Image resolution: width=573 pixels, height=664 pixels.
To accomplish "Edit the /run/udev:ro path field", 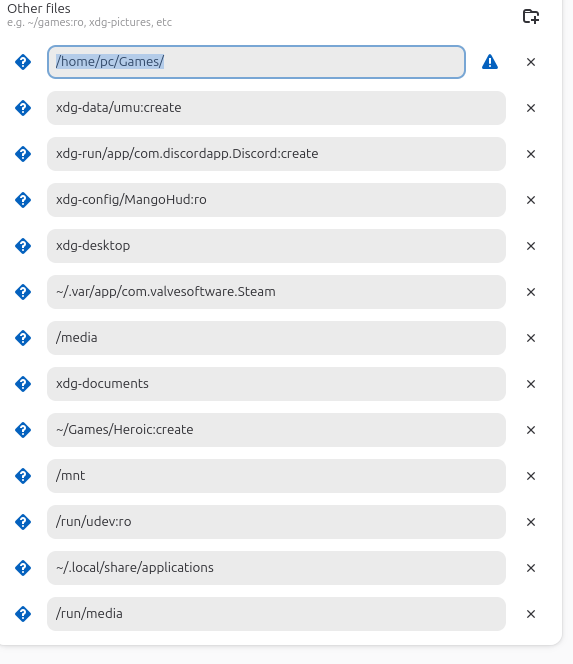I will point(276,522).
